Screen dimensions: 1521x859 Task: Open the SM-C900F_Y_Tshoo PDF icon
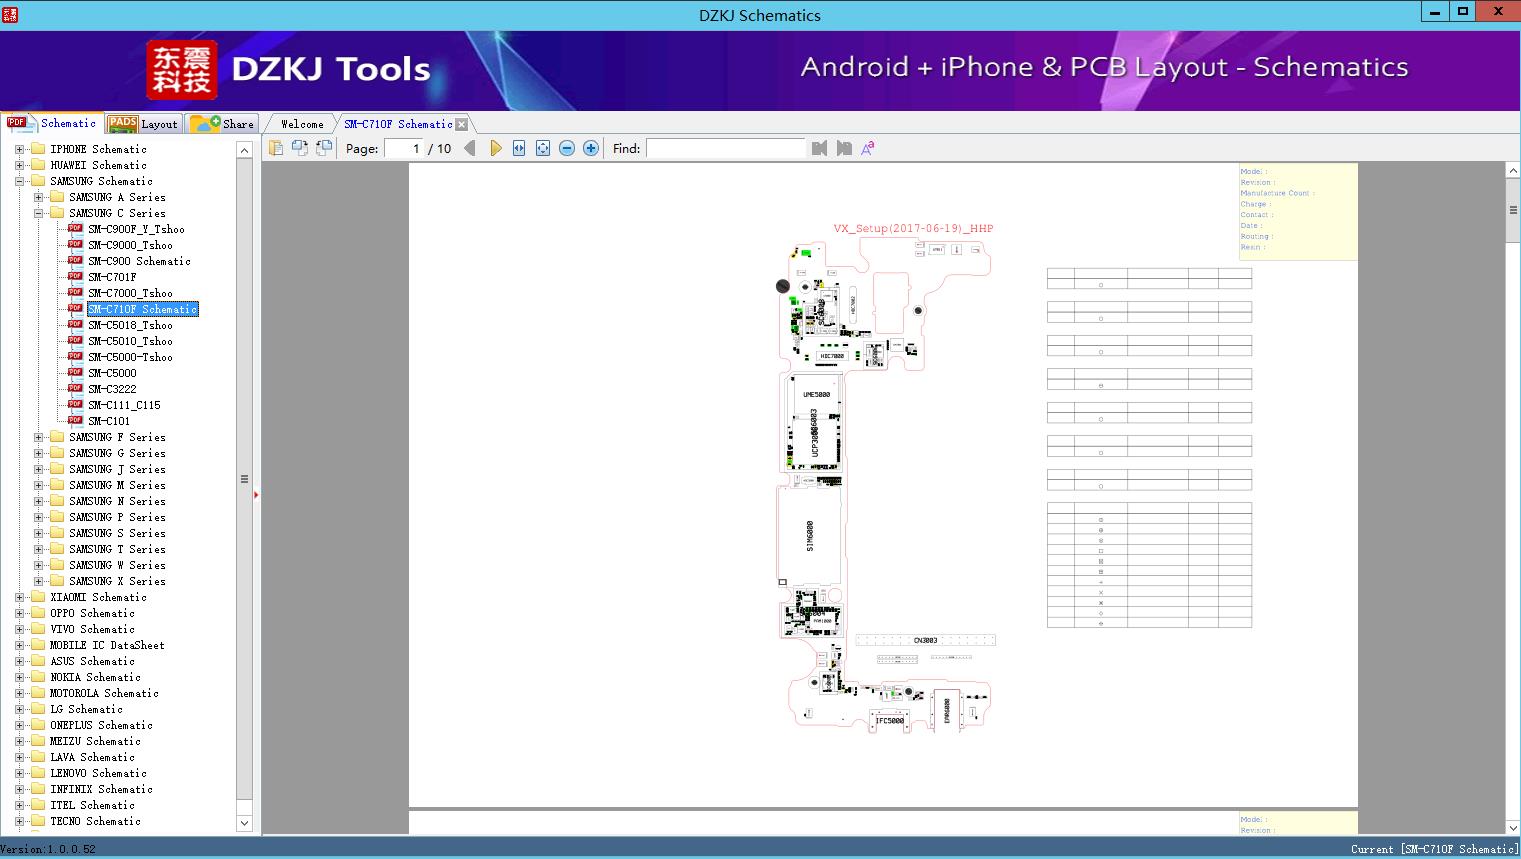75,229
